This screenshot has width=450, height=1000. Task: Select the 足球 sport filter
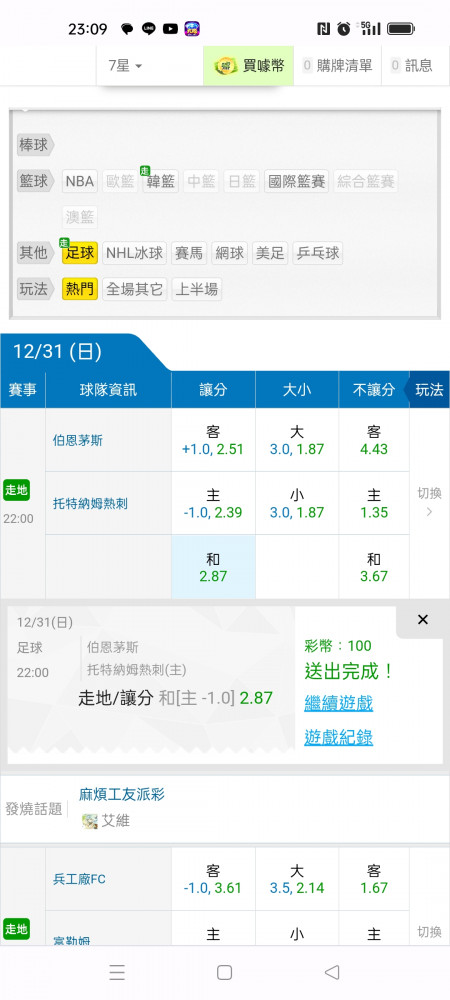80,253
